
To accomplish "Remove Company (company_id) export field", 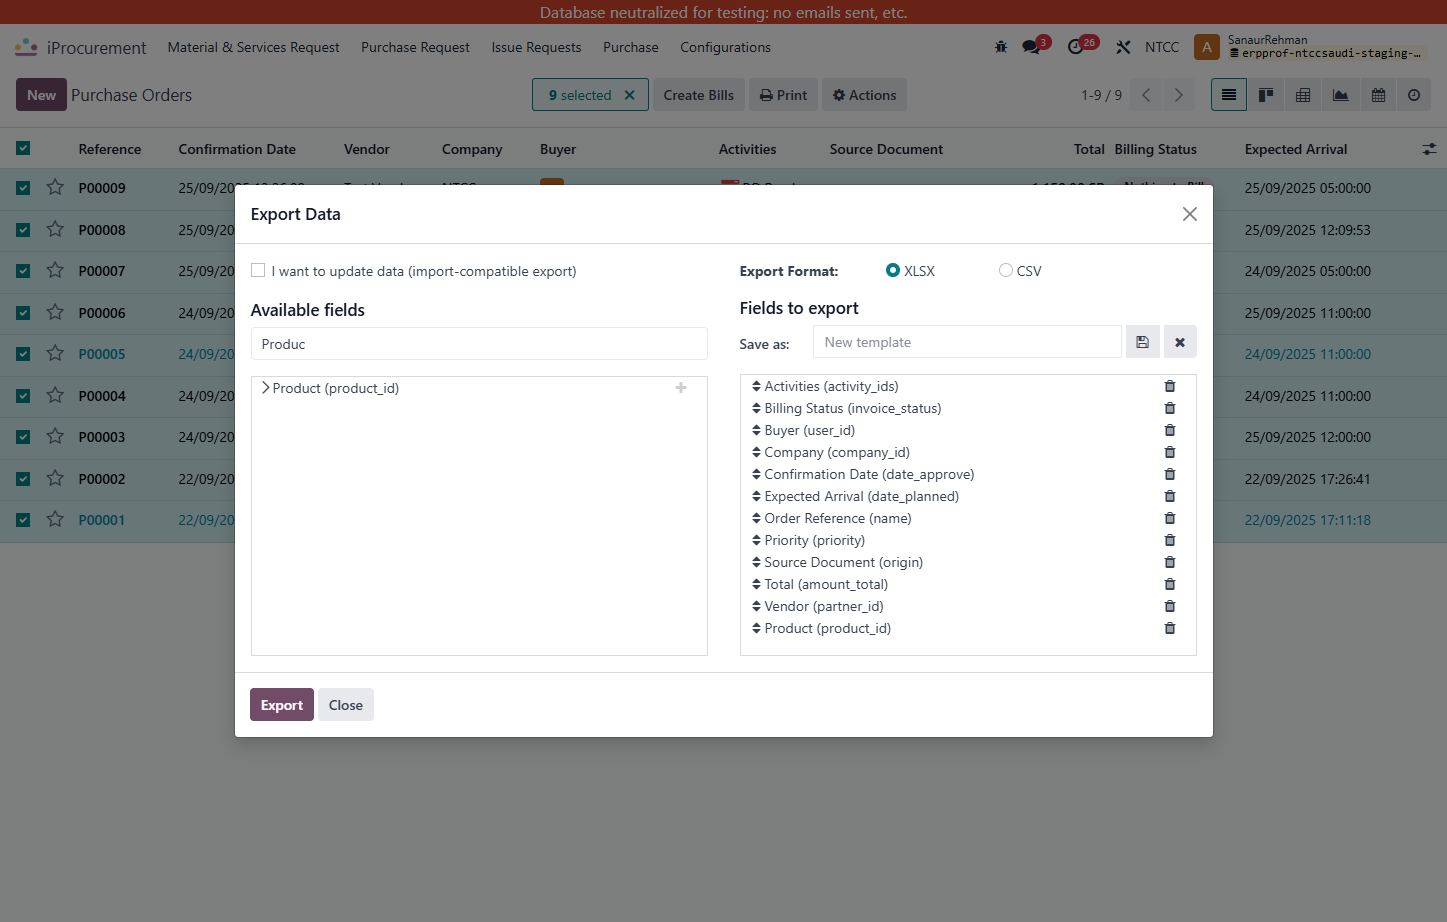I will 1170,452.
